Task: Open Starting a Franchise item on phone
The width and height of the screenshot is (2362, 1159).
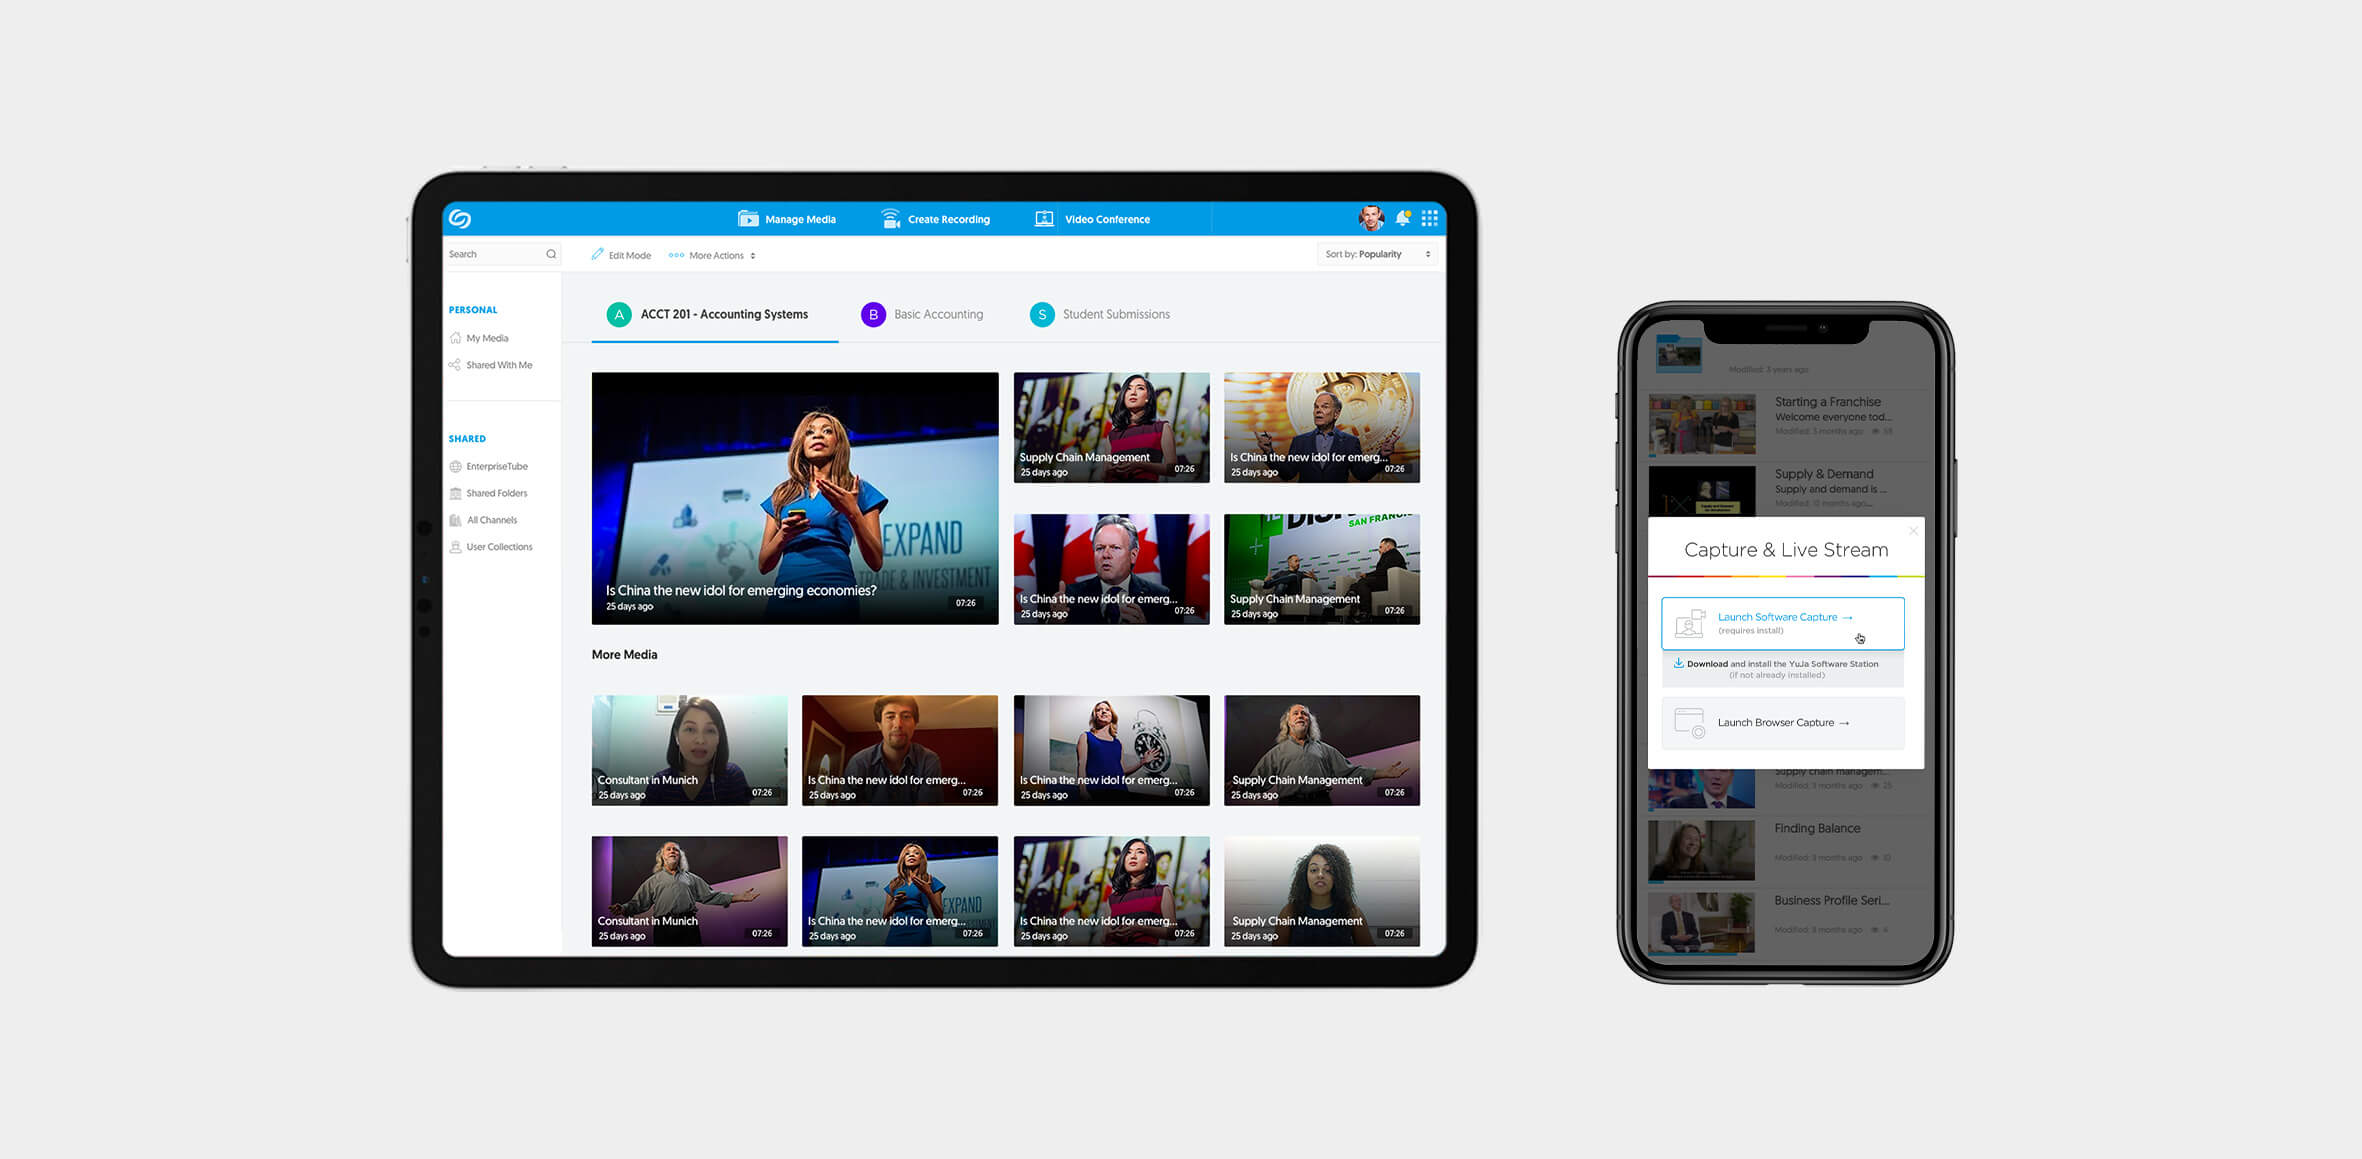Action: coord(1785,424)
